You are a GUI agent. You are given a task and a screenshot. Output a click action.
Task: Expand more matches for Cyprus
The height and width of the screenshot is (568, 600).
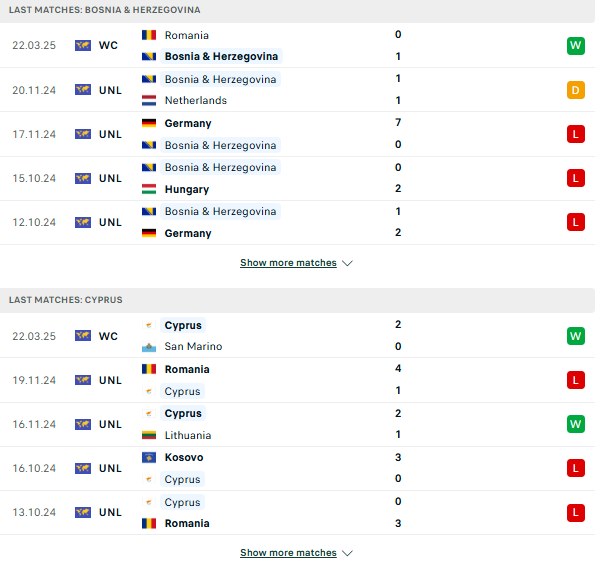pyautogui.click(x=288, y=553)
